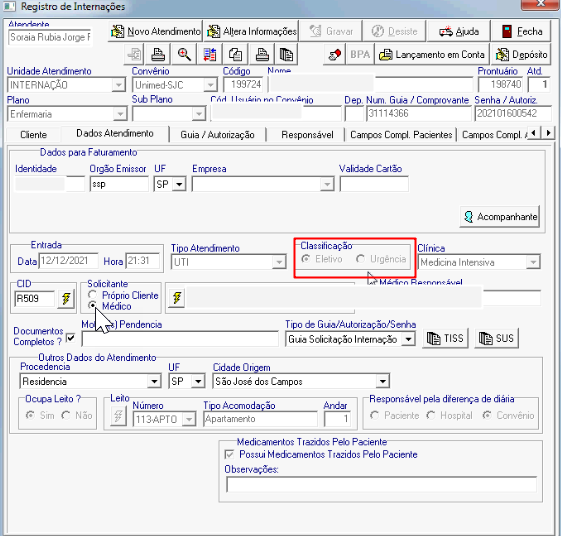Click the Acompanhante button
The image size is (561, 536).
pos(500,217)
